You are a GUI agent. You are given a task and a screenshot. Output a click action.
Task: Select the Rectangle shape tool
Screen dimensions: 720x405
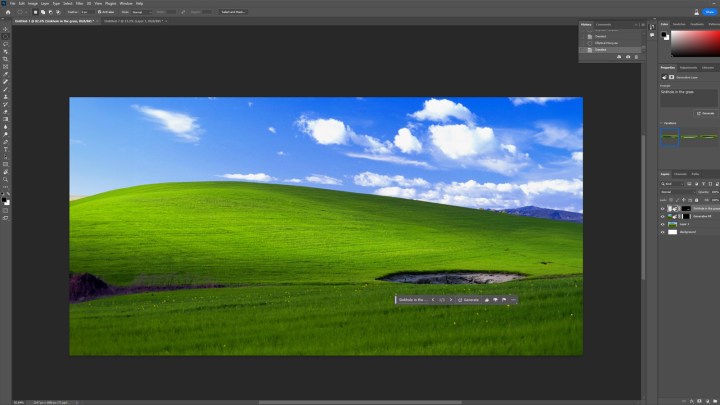[x=6, y=164]
